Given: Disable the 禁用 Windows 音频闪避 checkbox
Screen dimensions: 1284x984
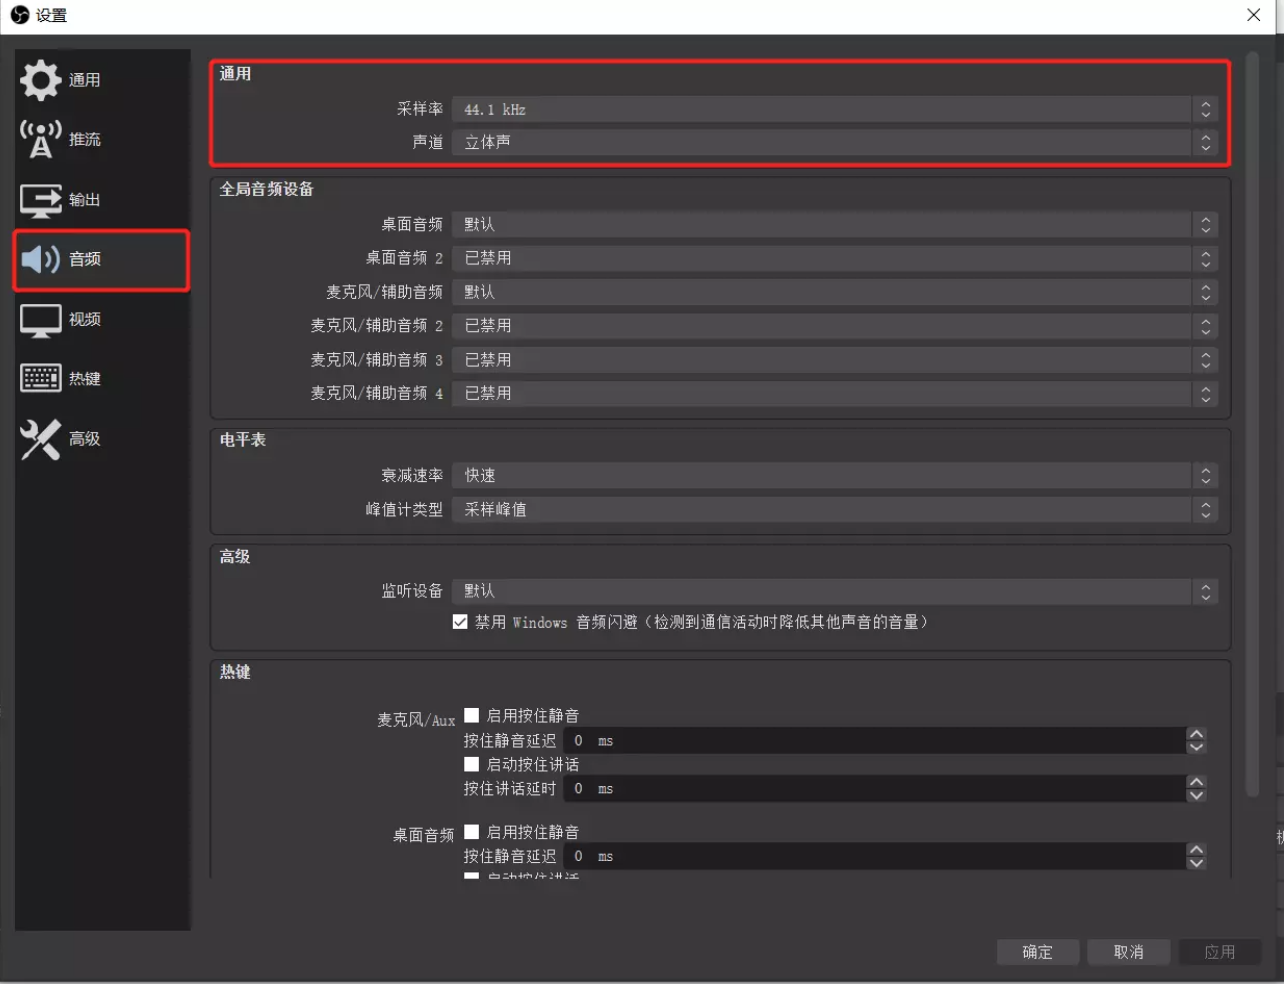Looking at the screenshot, I should coord(460,621).
